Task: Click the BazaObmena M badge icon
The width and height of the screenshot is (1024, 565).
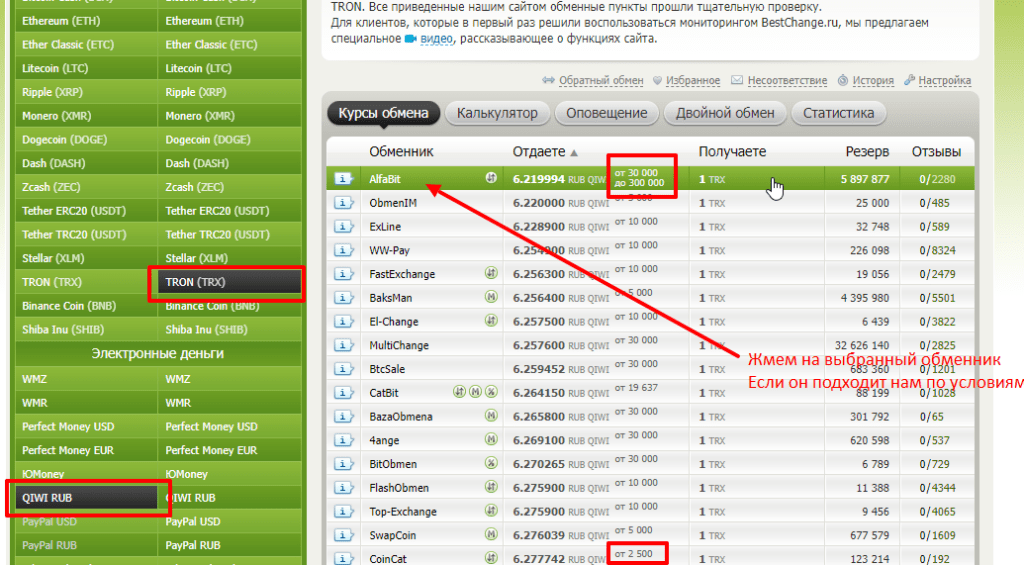Action: pos(491,415)
